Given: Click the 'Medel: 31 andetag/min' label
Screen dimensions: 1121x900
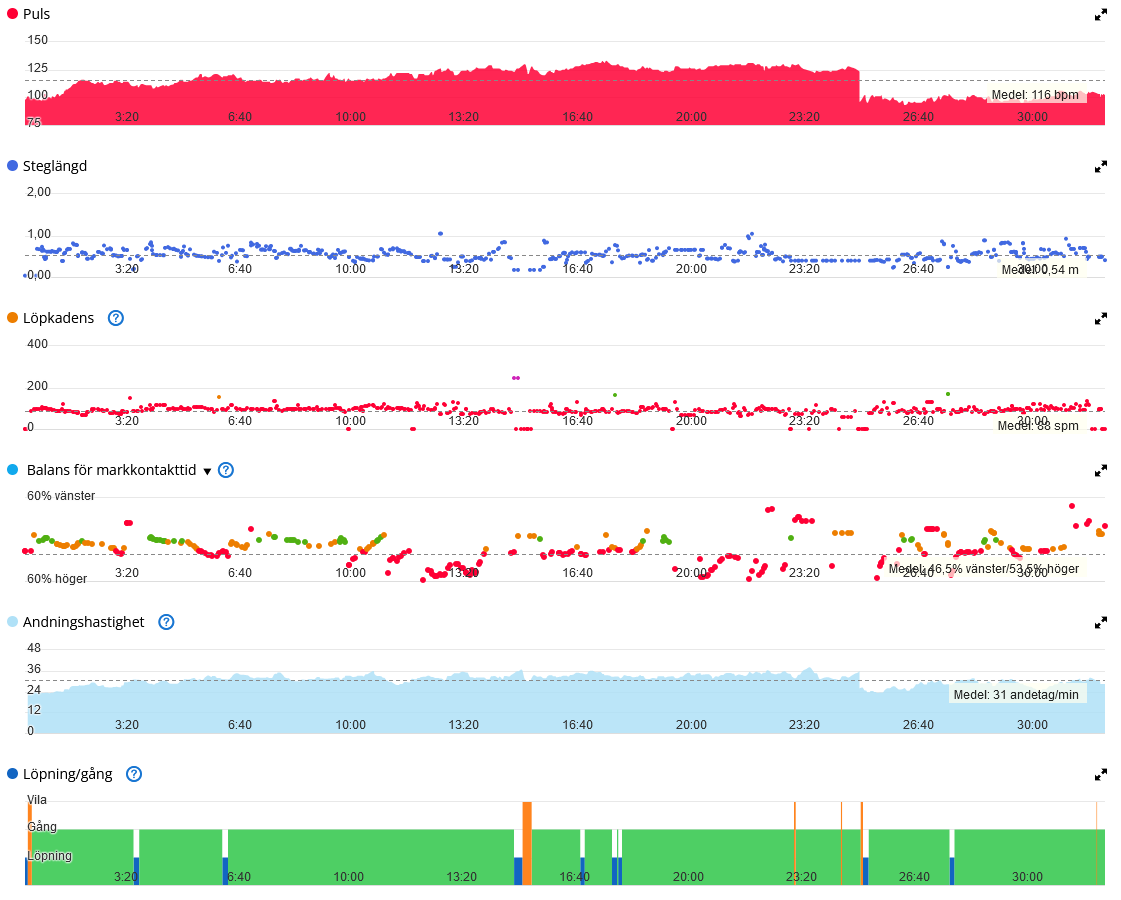Looking at the screenshot, I should pos(1016,695).
